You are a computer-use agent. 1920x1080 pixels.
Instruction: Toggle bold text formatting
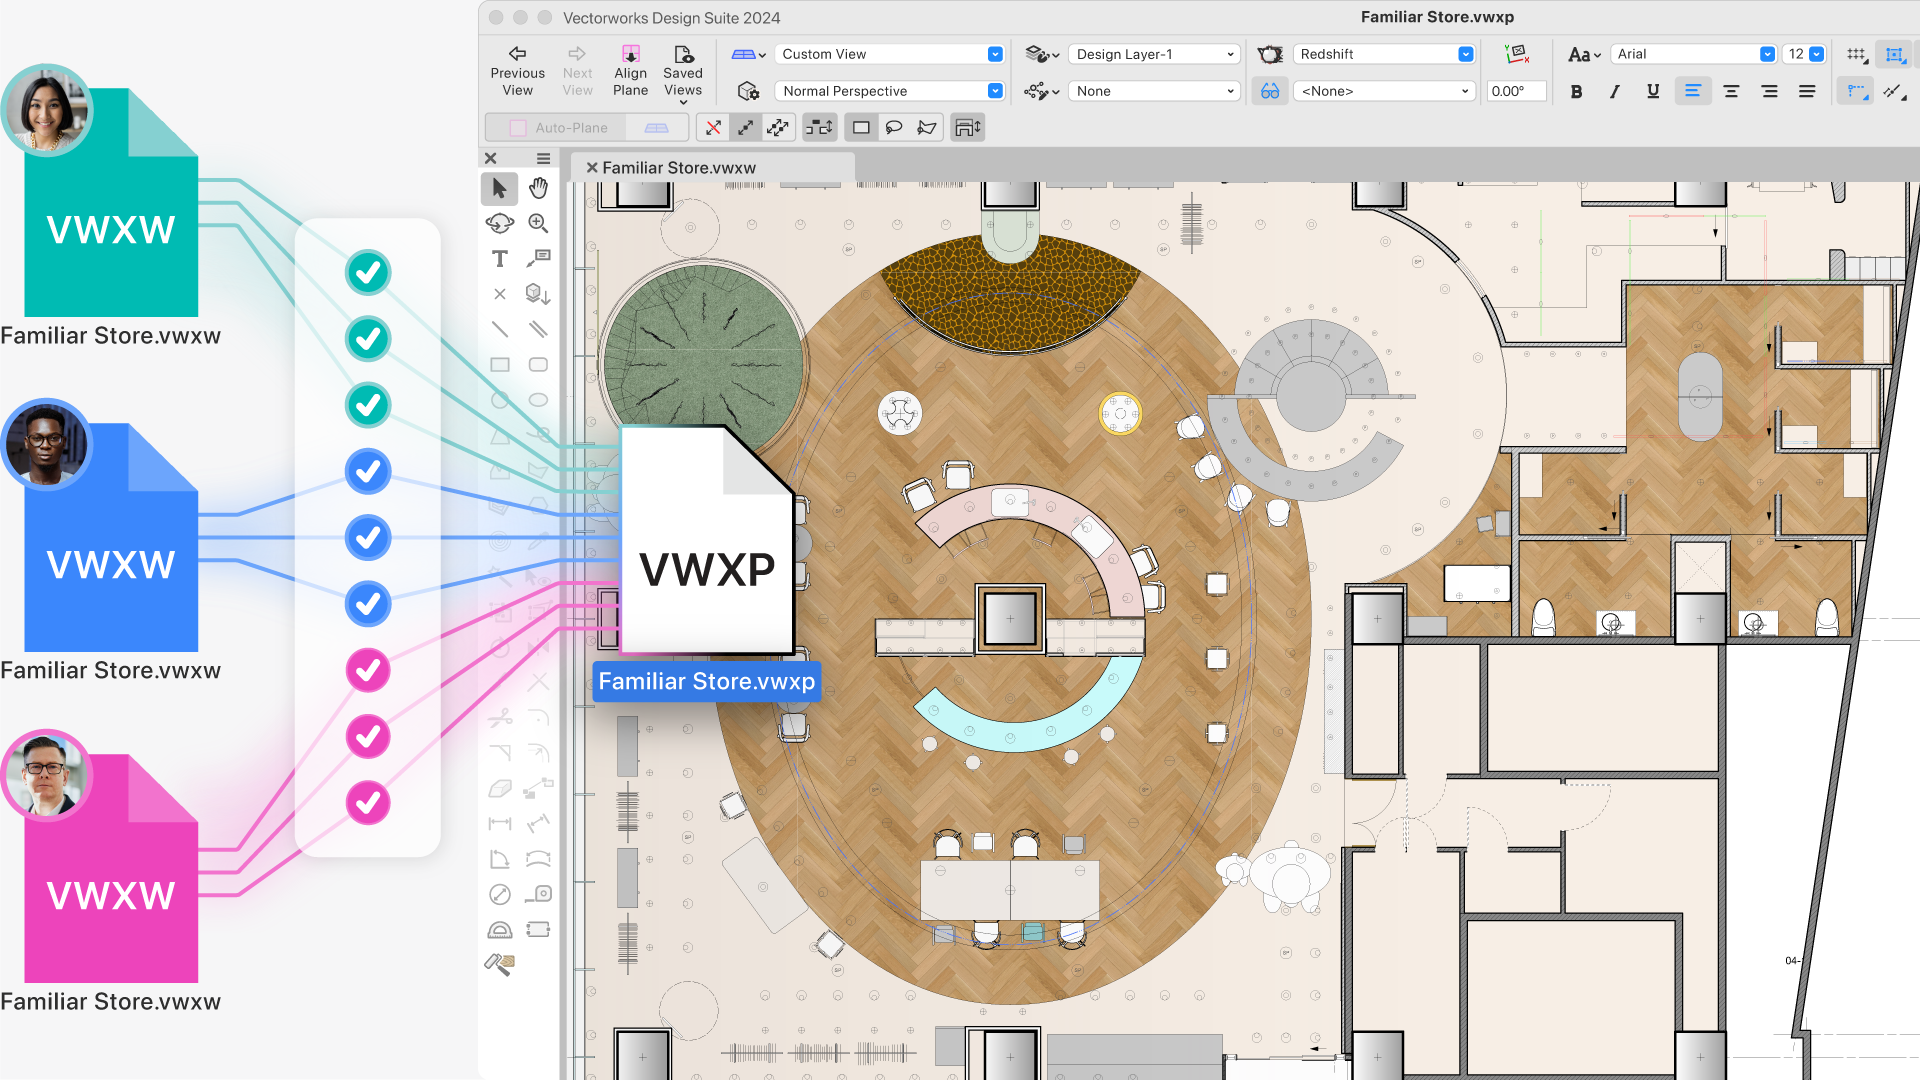1576,91
